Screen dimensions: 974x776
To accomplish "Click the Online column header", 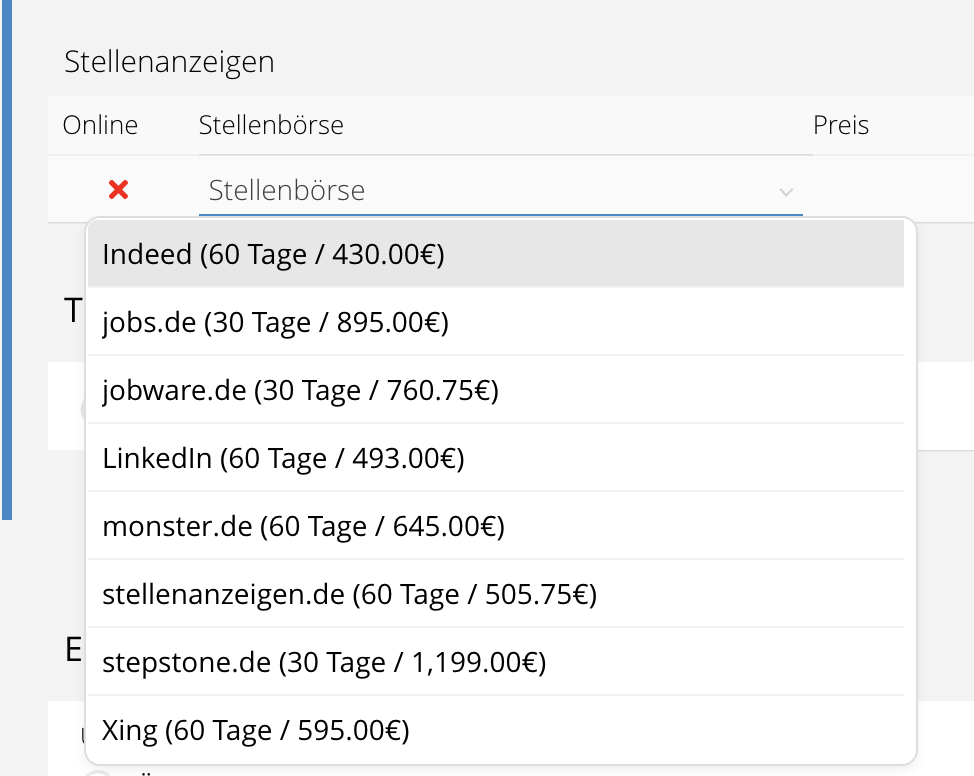I will click(x=100, y=125).
